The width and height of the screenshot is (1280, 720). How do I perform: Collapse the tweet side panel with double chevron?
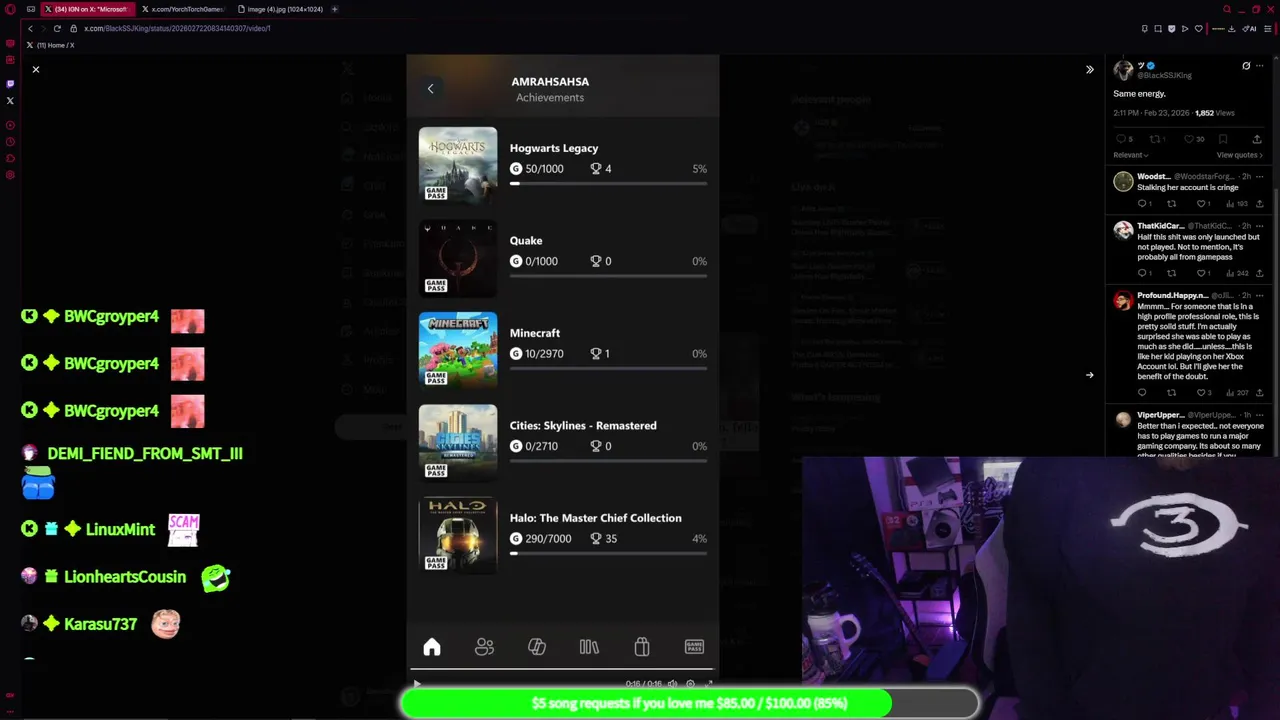1090,69
